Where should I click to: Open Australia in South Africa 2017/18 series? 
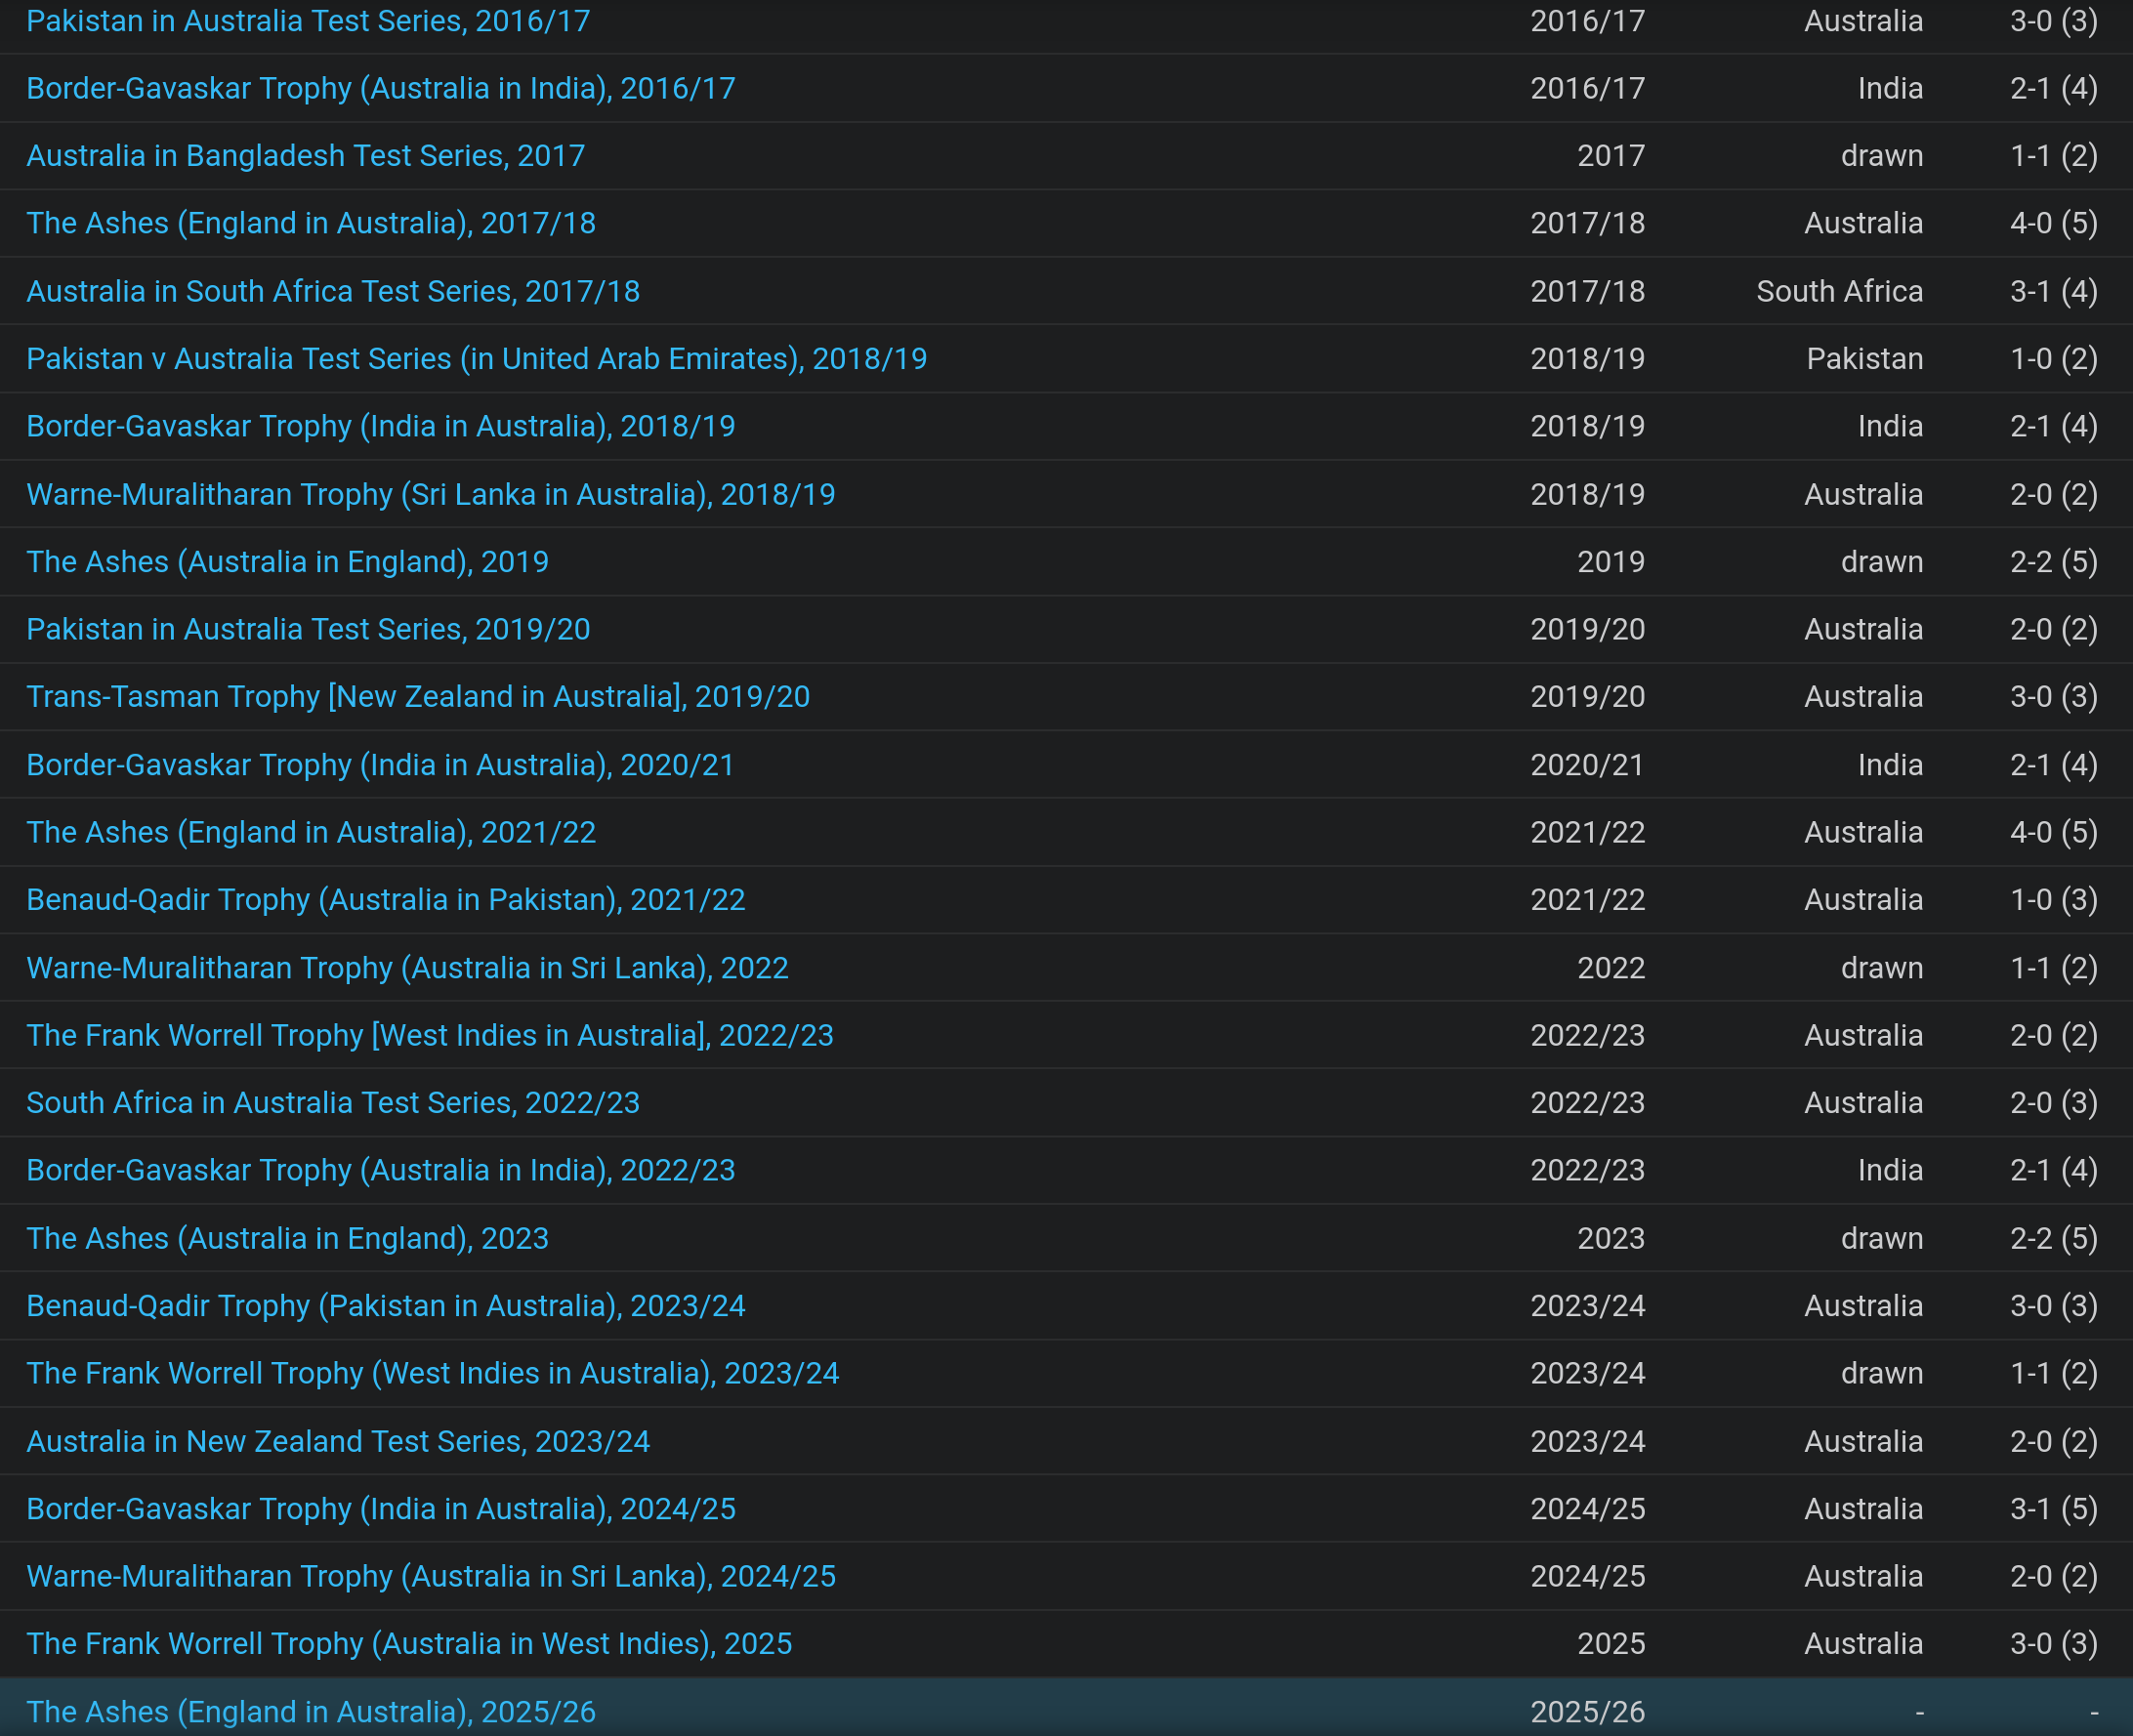[x=333, y=291]
